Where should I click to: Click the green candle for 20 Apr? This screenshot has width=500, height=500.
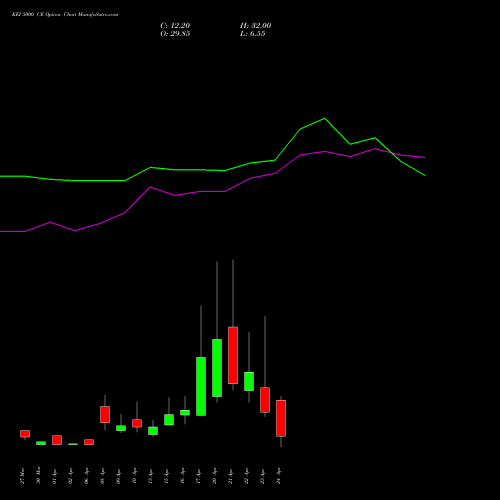(217, 368)
